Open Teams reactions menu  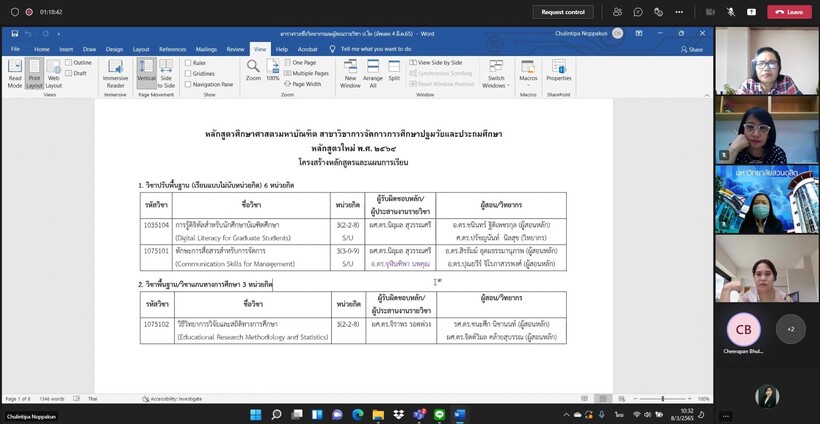(x=658, y=12)
